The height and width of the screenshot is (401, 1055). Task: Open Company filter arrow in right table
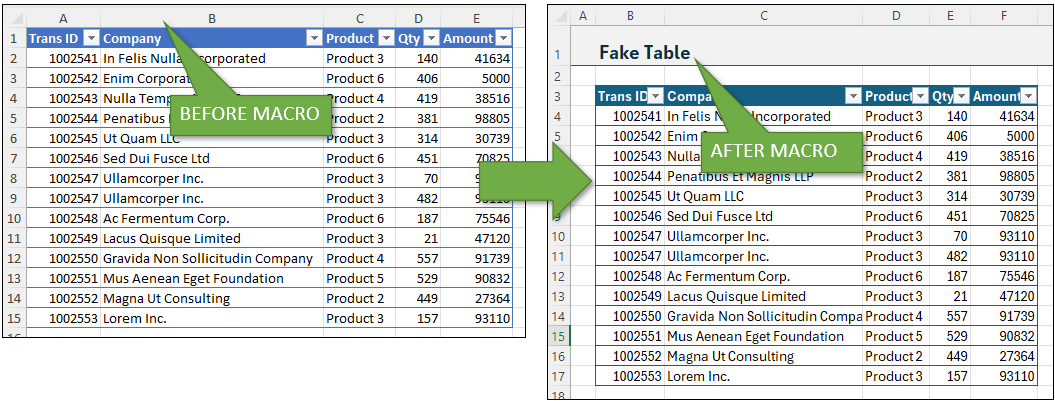(852, 96)
